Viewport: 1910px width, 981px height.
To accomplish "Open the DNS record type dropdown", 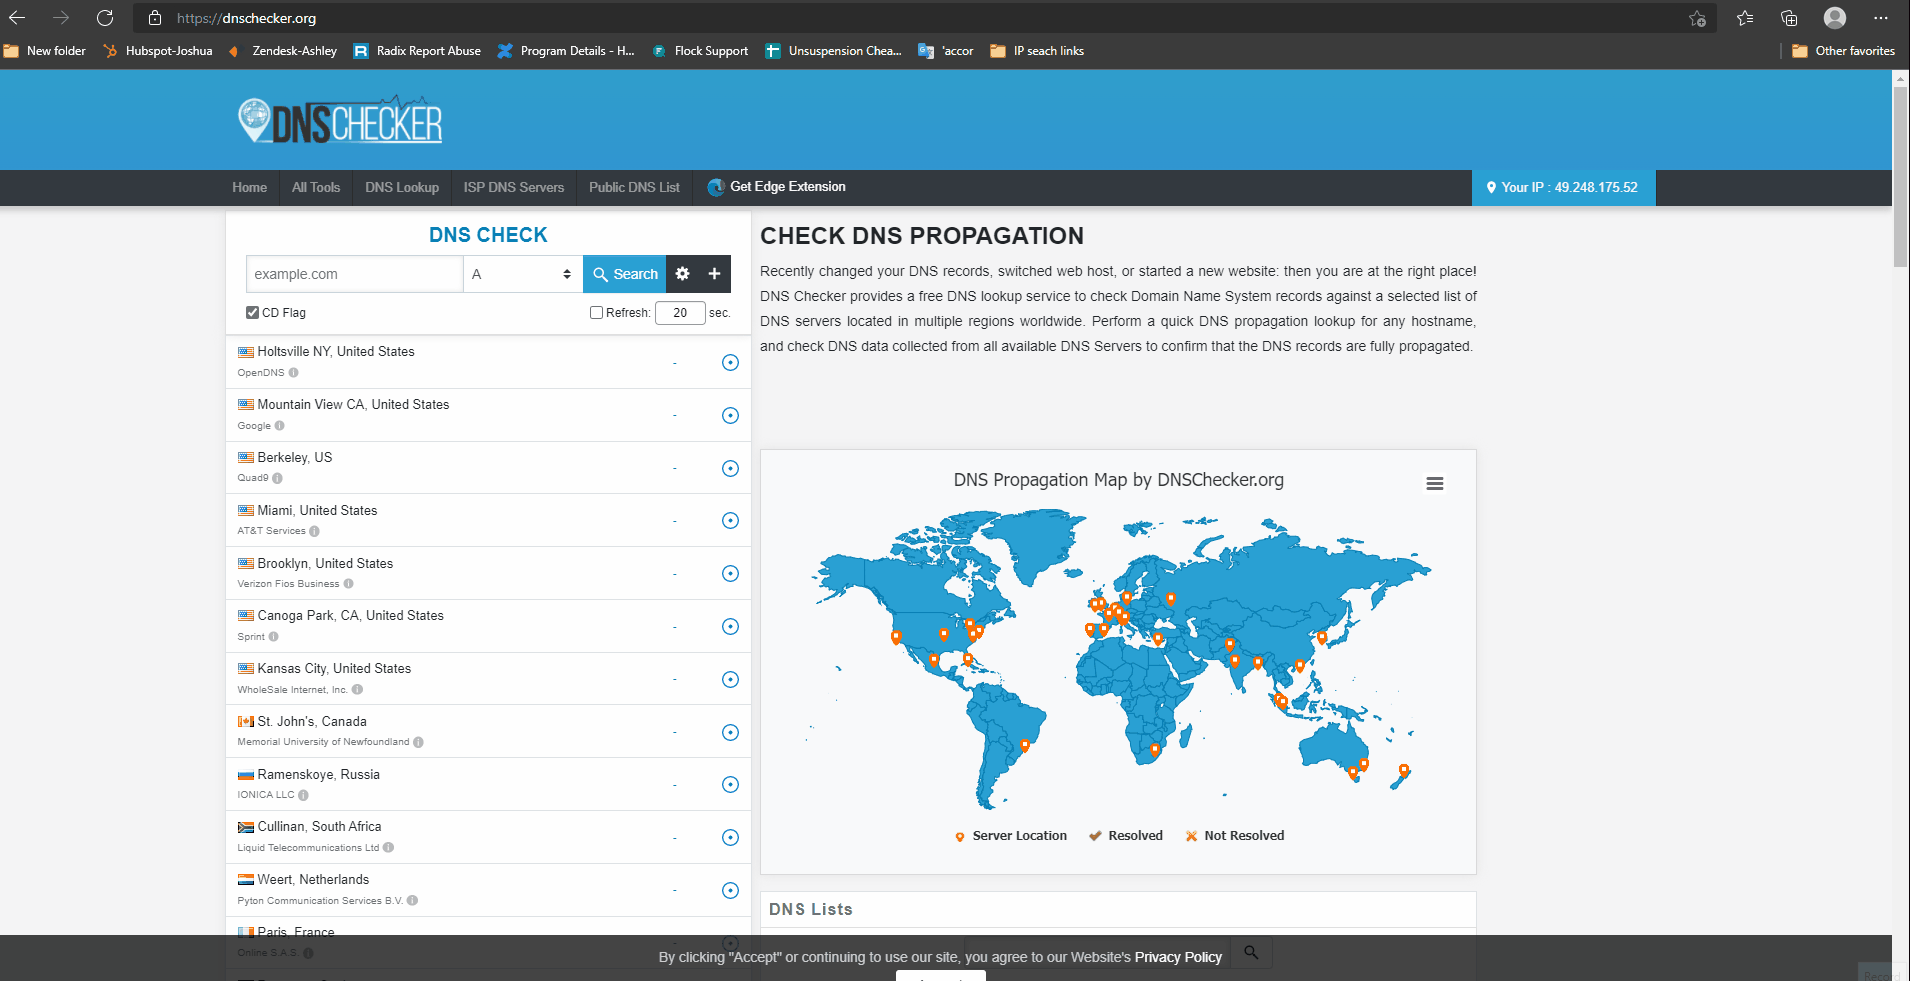I will 521,273.
